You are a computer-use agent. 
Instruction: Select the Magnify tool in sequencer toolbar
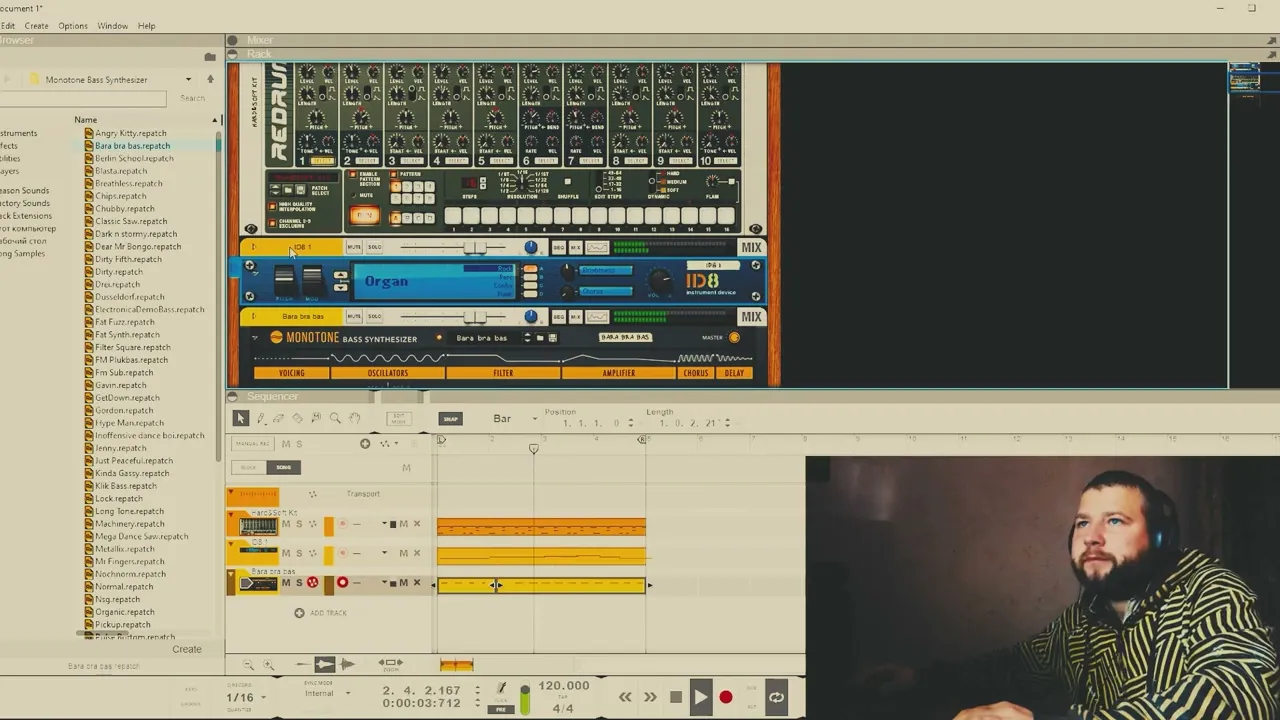335,418
